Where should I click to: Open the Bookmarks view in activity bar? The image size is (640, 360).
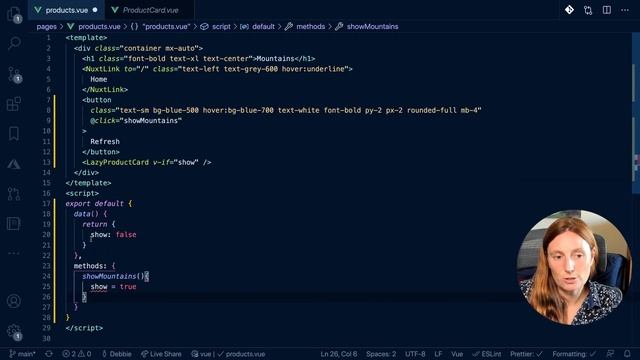point(14,133)
